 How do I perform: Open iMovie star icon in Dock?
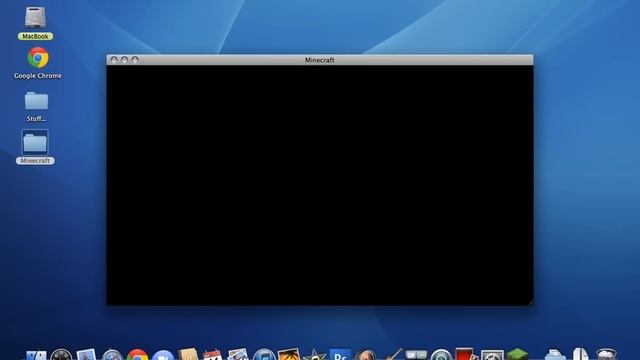(x=314, y=355)
